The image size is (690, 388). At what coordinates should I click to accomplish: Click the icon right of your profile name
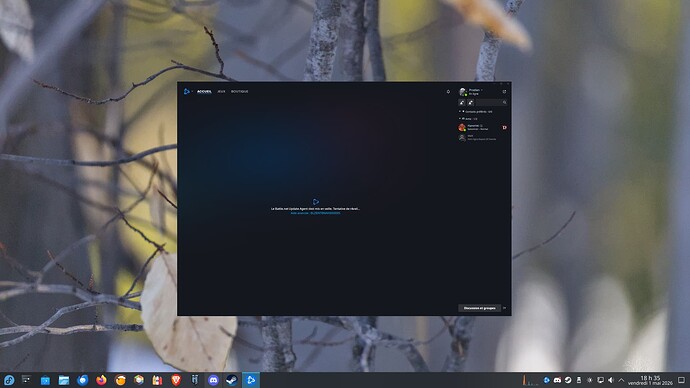504,92
